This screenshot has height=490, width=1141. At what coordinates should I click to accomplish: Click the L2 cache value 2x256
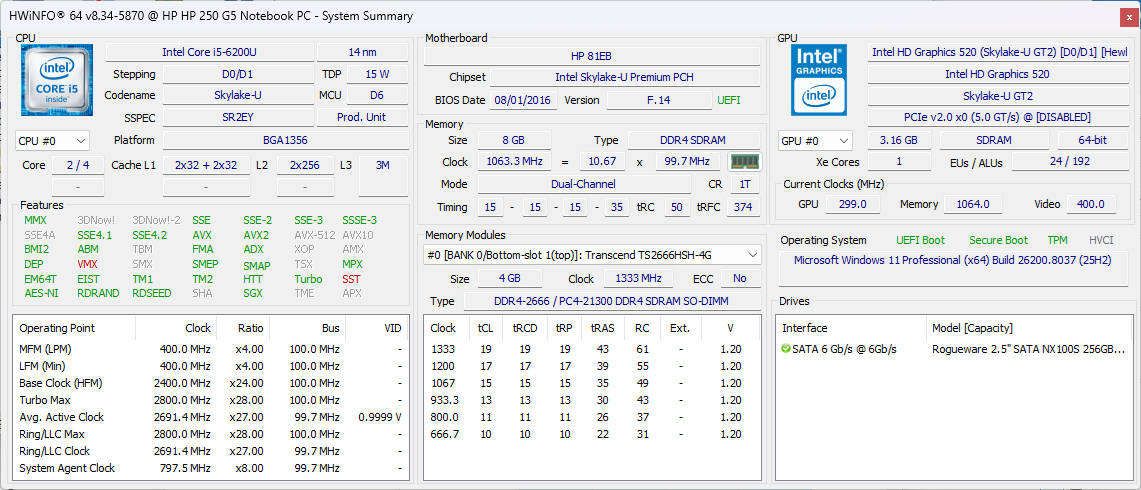(x=305, y=165)
